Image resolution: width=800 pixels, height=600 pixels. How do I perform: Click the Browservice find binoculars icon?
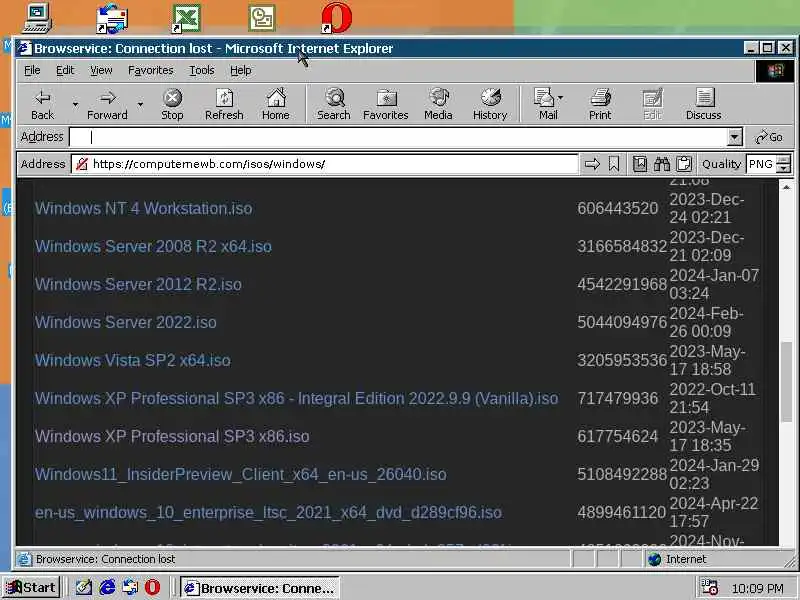point(662,164)
